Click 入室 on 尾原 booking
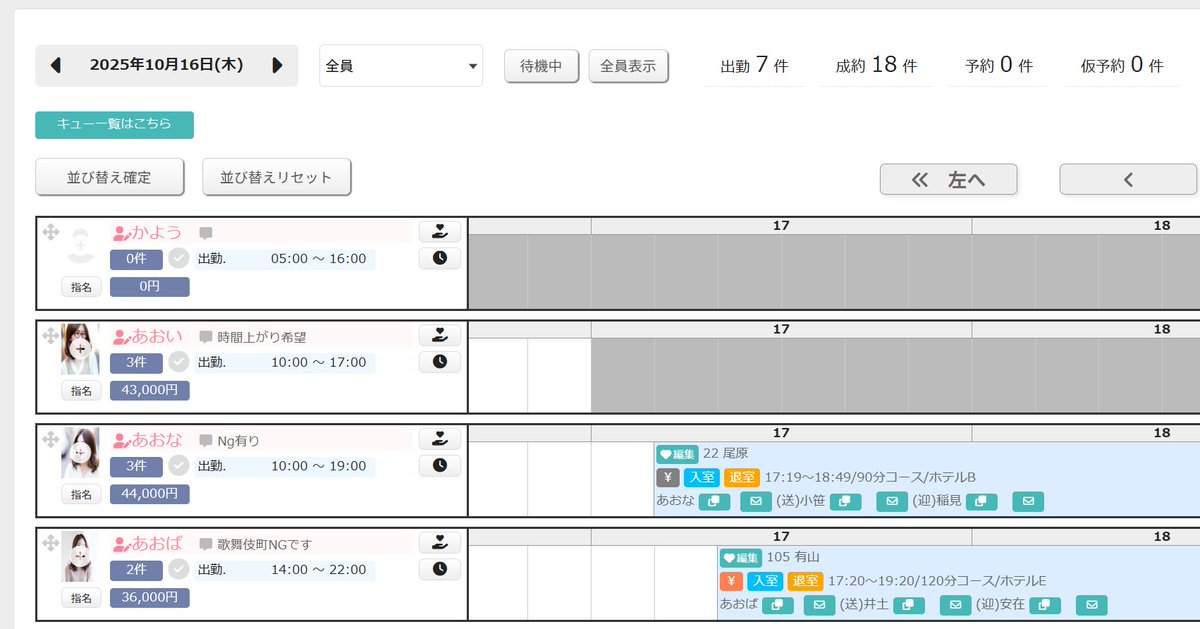This screenshot has height=629, width=1200. click(x=701, y=478)
